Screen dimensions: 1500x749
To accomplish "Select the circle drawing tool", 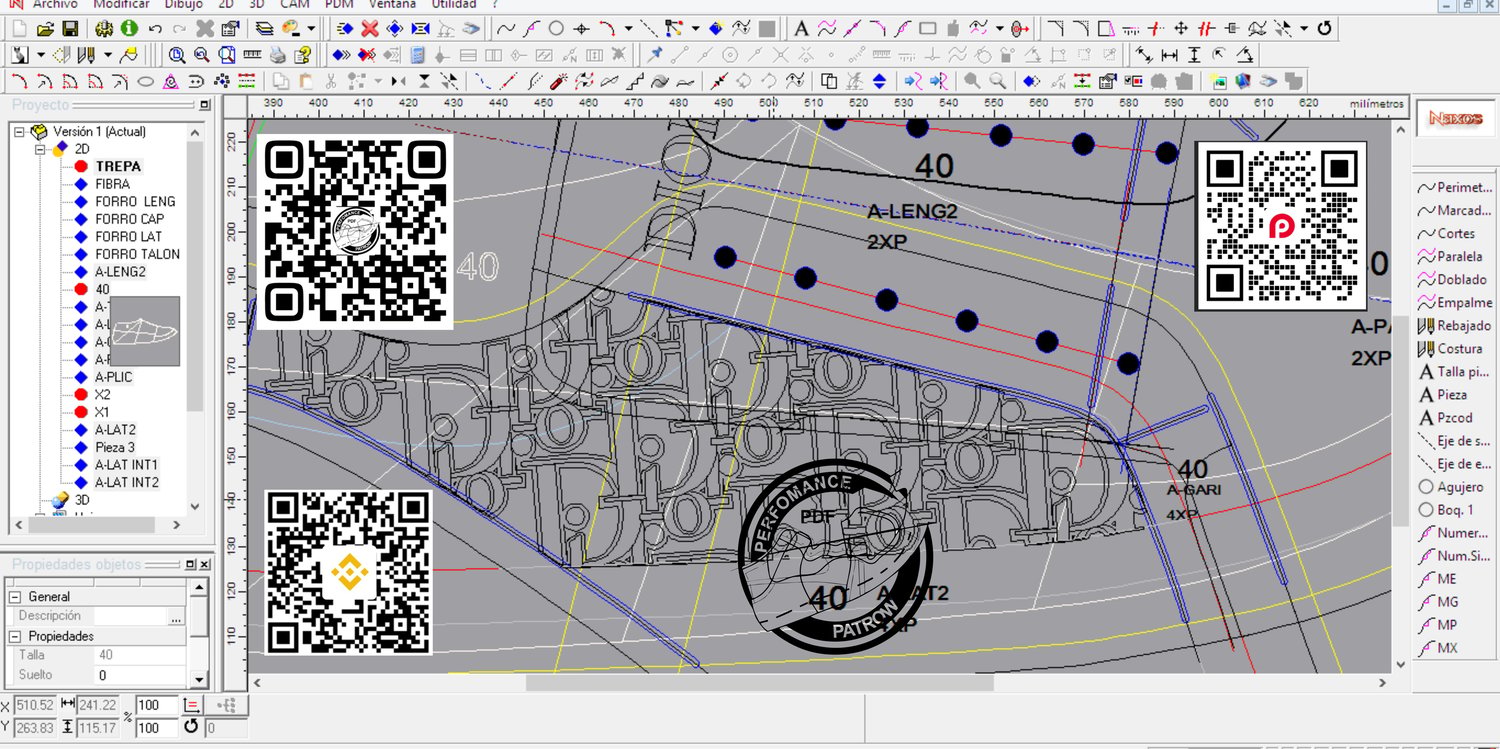I will [556, 28].
